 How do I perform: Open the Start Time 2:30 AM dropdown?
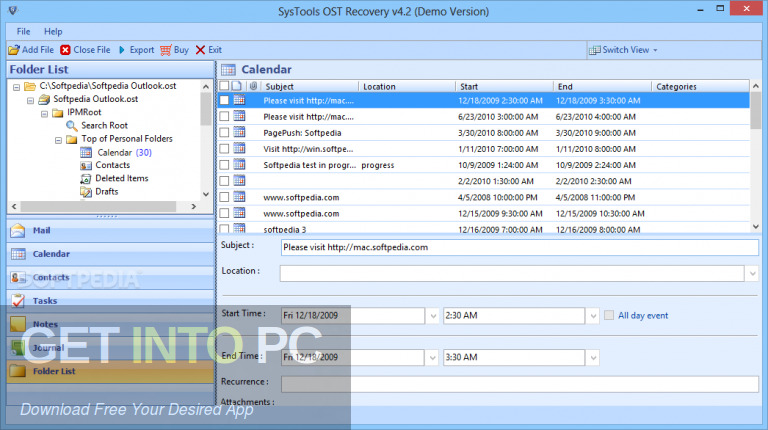point(593,316)
